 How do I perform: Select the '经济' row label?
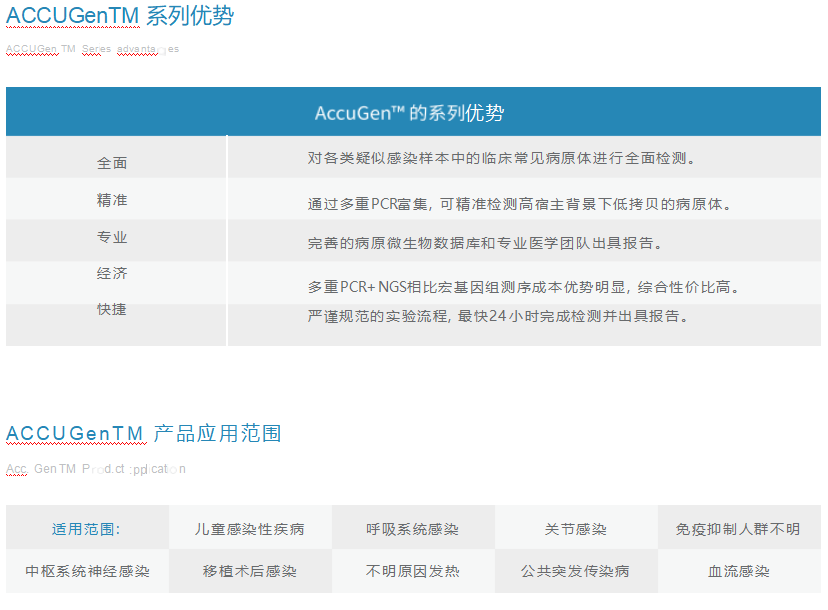click(x=112, y=273)
